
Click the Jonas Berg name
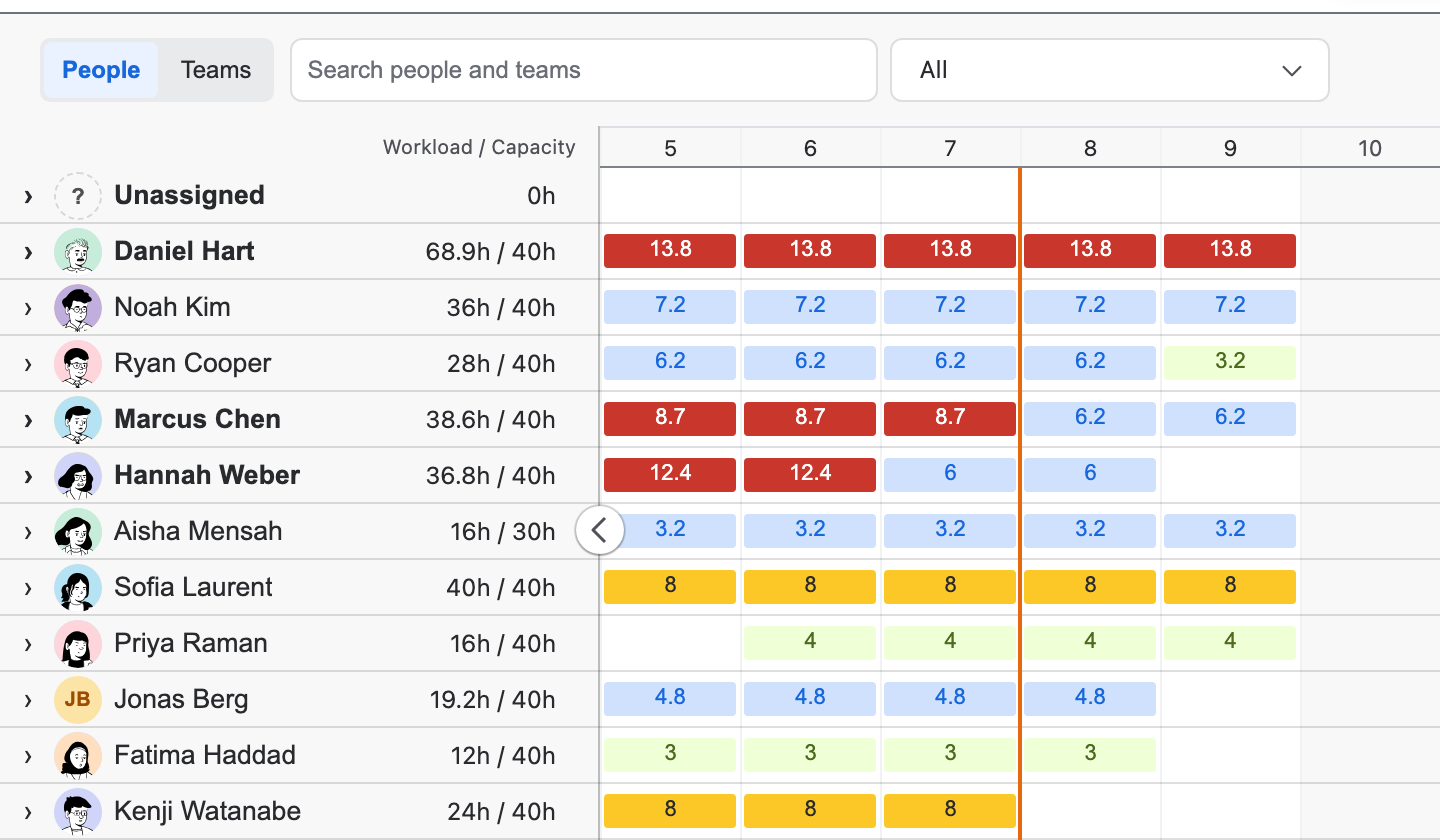coord(181,699)
